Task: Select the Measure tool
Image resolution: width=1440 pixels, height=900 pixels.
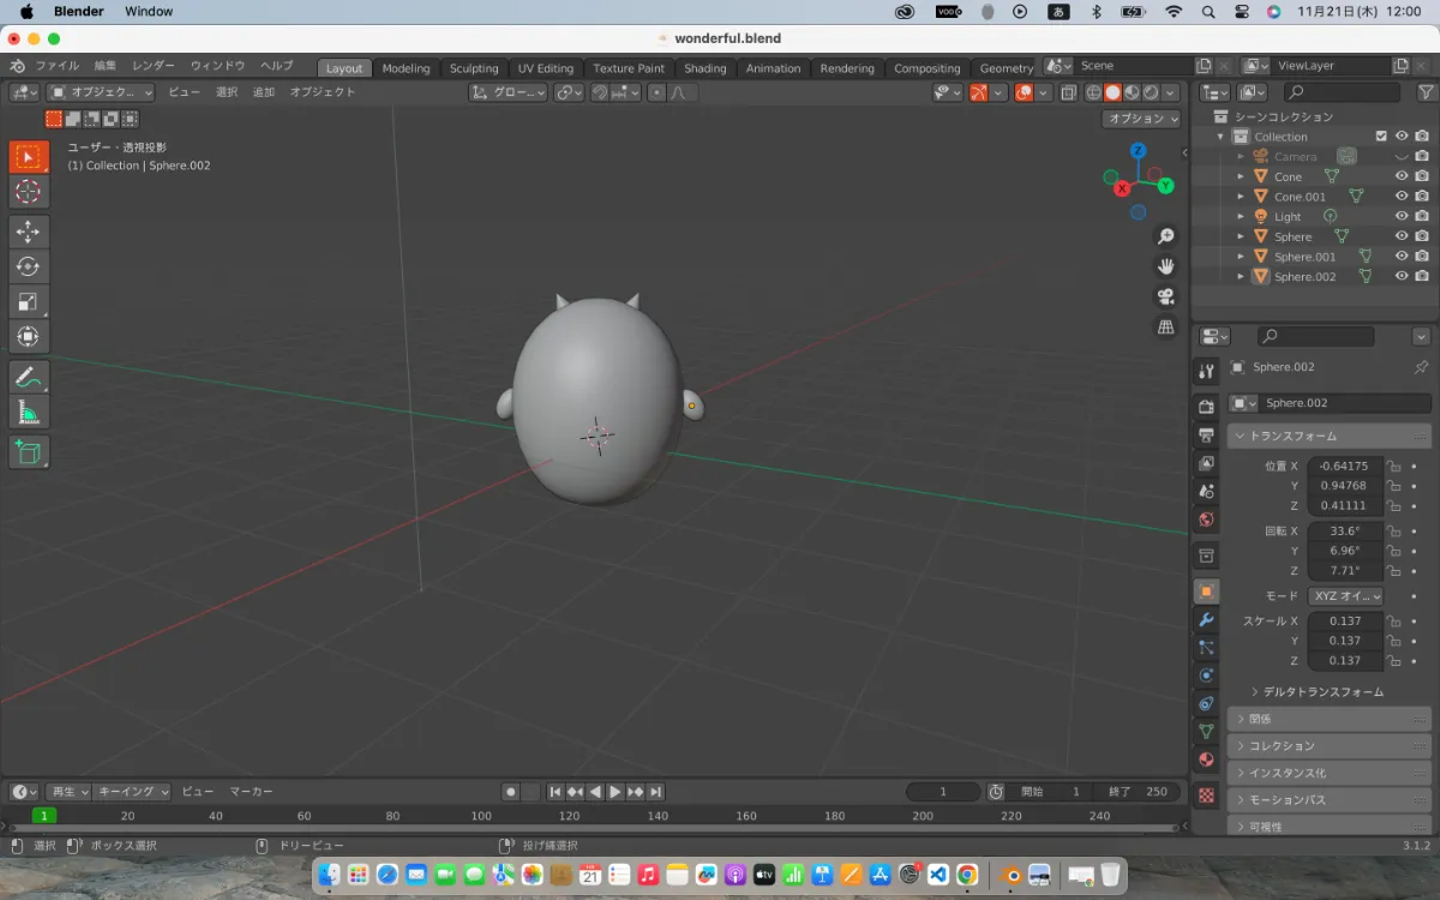Action: click(x=28, y=413)
